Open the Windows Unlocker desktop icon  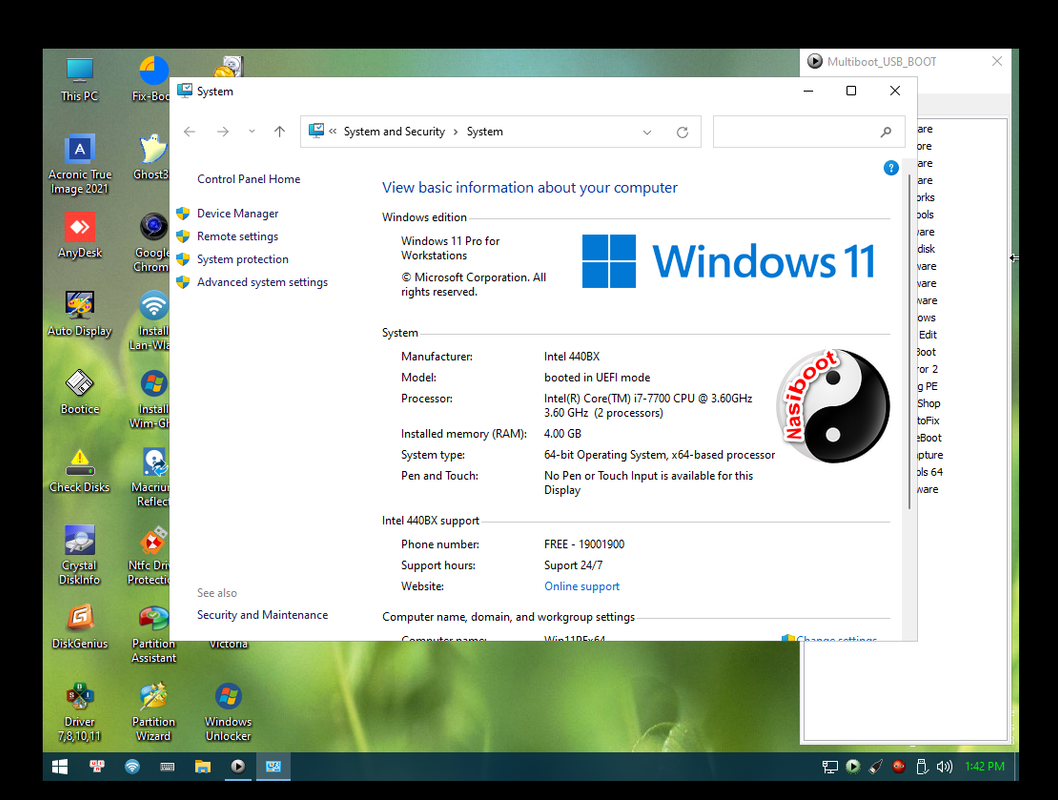pyautogui.click(x=228, y=711)
